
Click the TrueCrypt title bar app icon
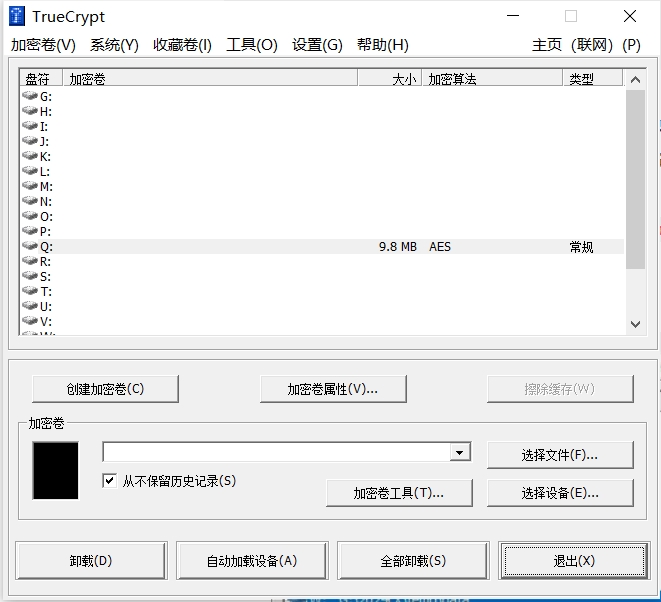[x=17, y=16]
